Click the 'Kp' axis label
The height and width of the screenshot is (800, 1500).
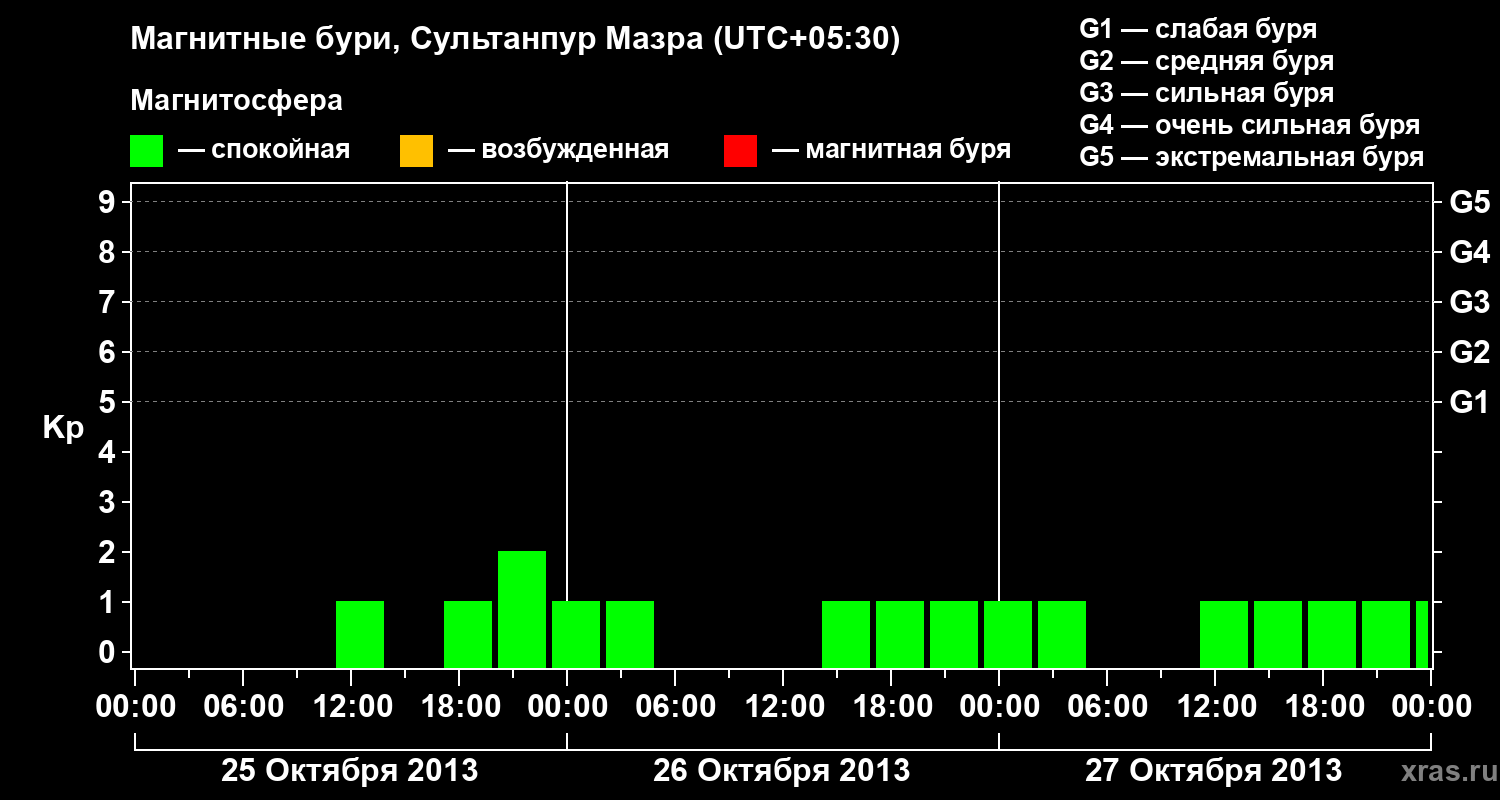(63, 428)
